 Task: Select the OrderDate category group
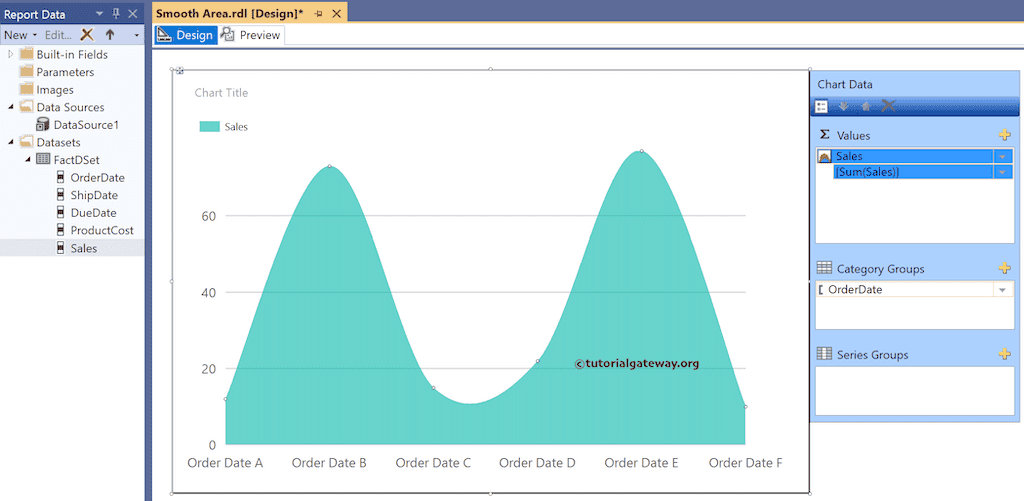click(905, 289)
